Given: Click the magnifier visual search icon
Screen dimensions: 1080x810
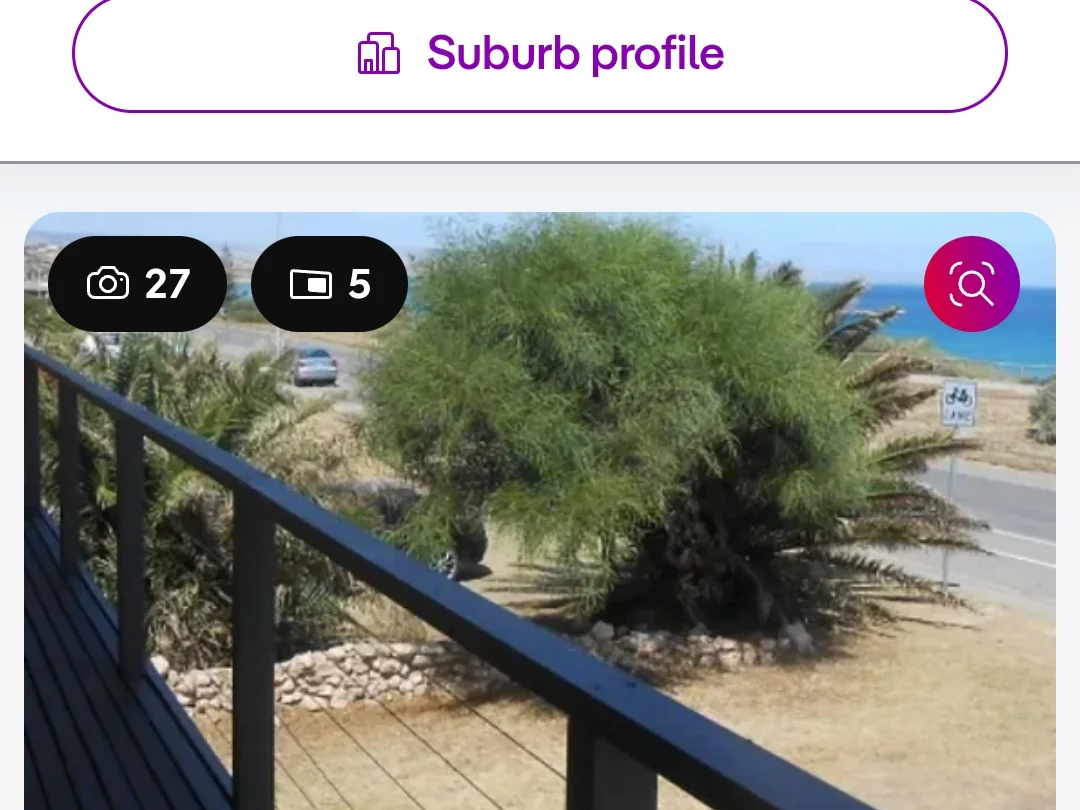Looking at the screenshot, I should [971, 284].
